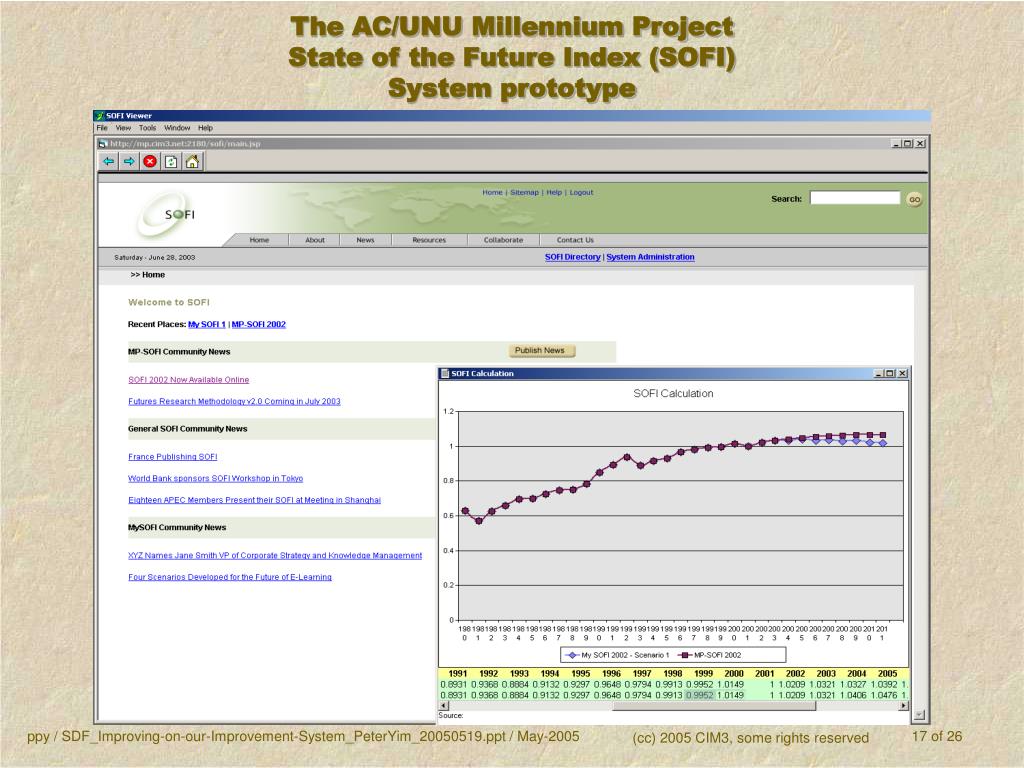The height and width of the screenshot is (768, 1024).
Task: Click the table's left scroll arrow
Action: coord(444,706)
